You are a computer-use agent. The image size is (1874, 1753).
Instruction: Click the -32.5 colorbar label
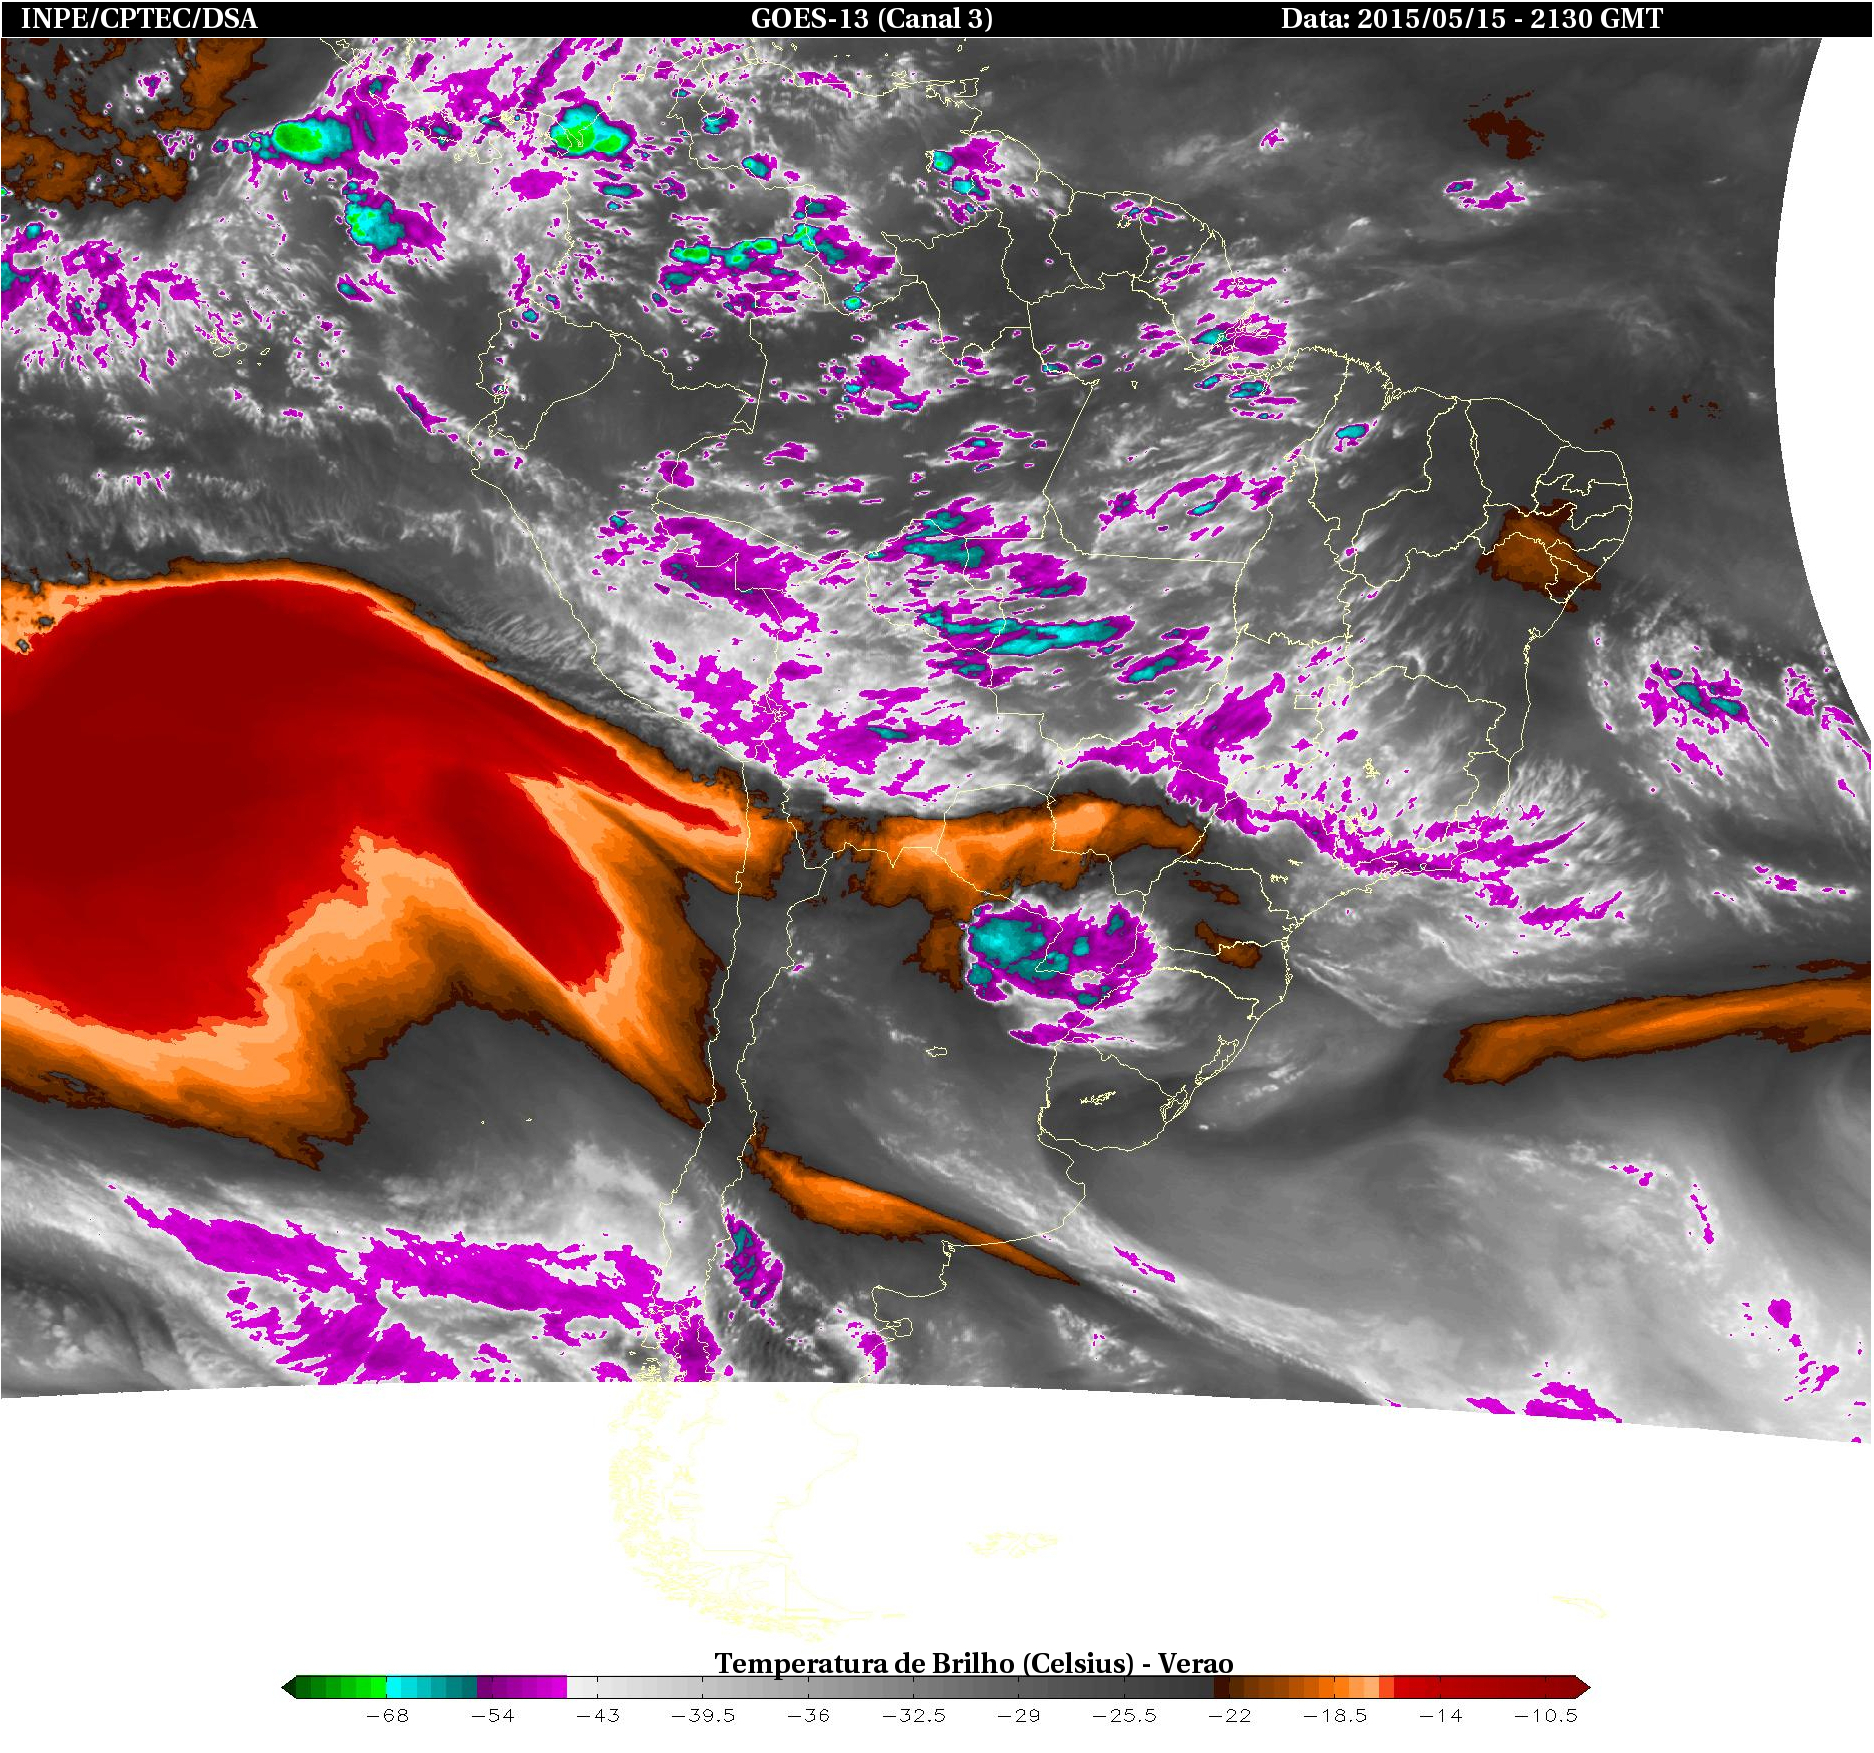pyautogui.click(x=914, y=1716)
